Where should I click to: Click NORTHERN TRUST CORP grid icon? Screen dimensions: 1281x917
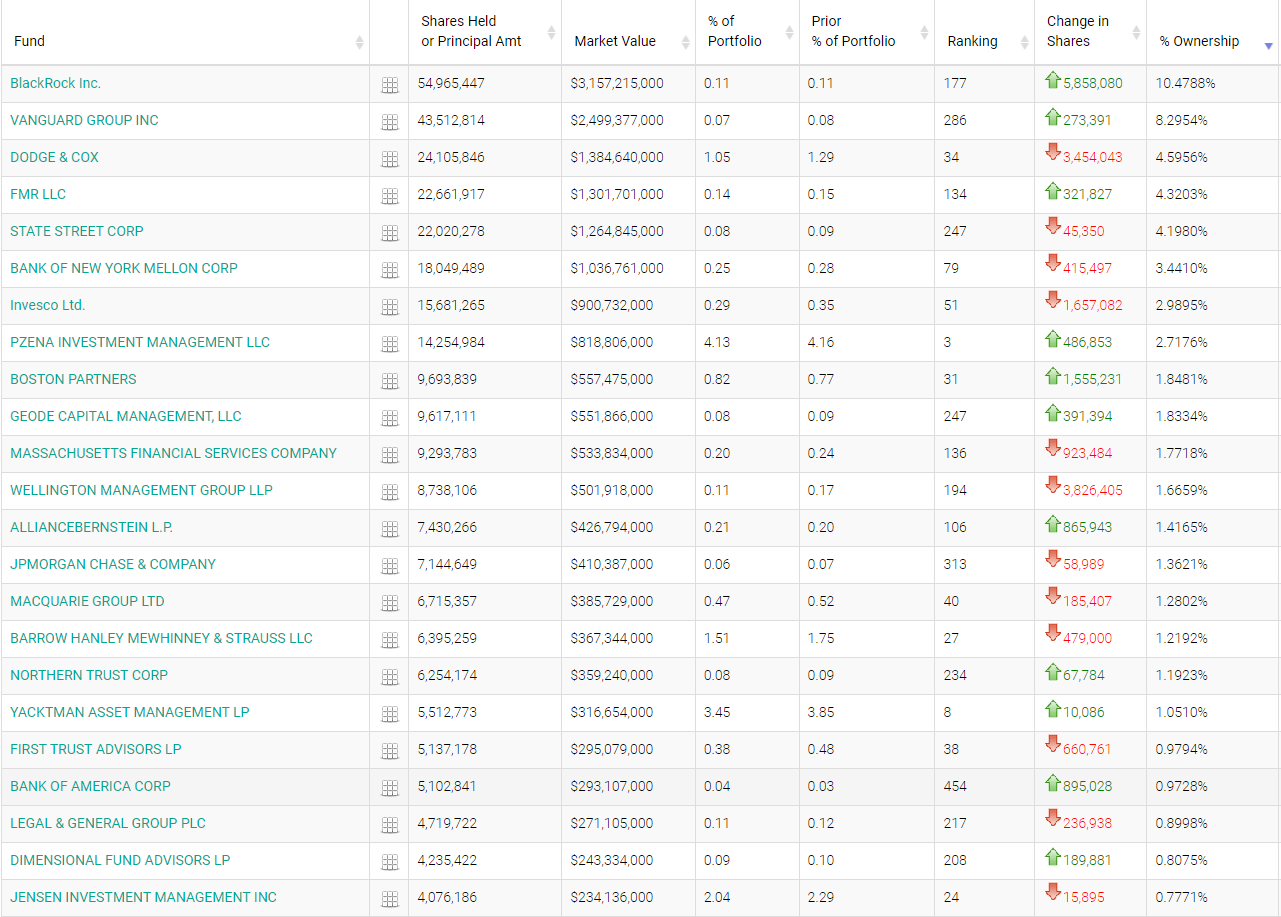point(390,677)
